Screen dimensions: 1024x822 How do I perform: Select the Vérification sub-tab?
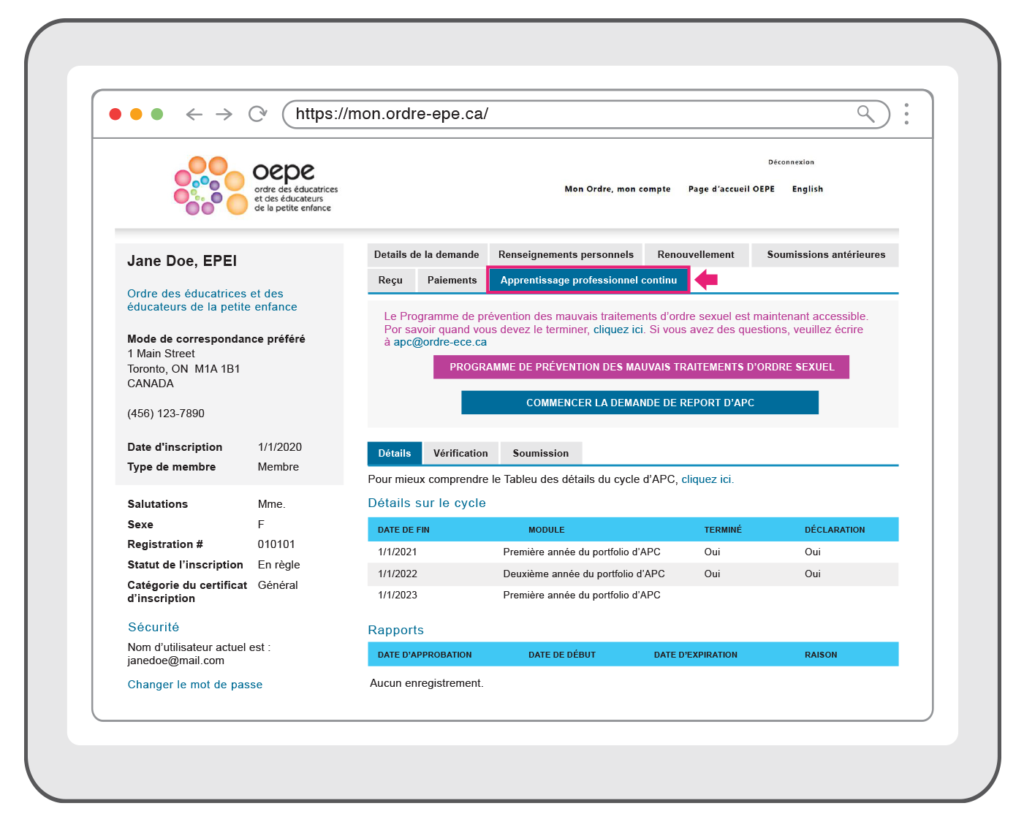click(x=460, y=453)
